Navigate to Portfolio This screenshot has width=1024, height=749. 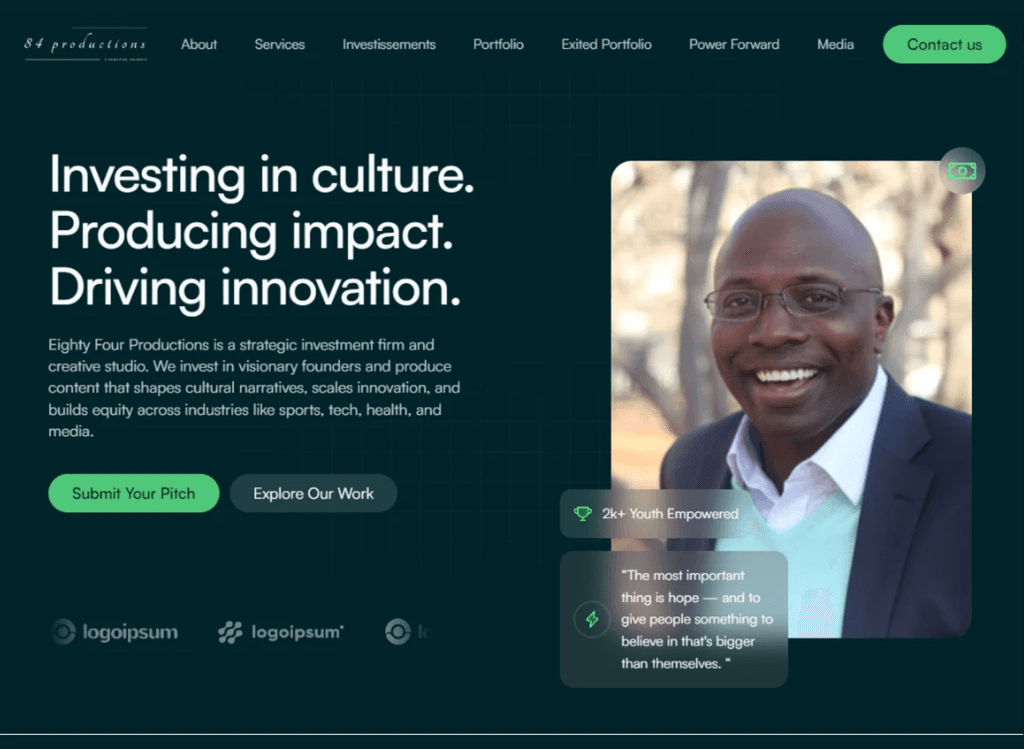pos(498,44)
